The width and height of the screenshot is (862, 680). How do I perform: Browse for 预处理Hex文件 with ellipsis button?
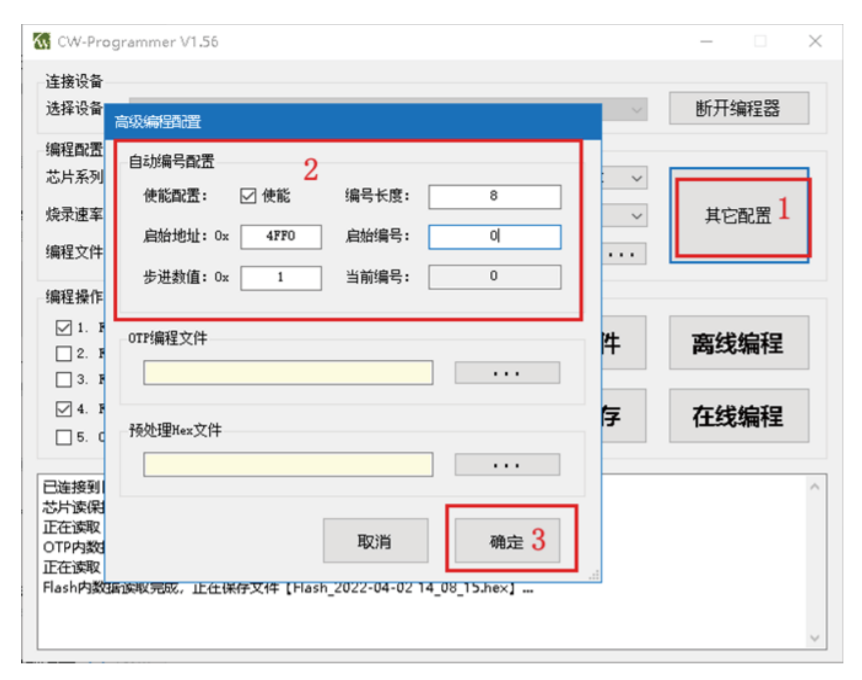coord(507,465)
